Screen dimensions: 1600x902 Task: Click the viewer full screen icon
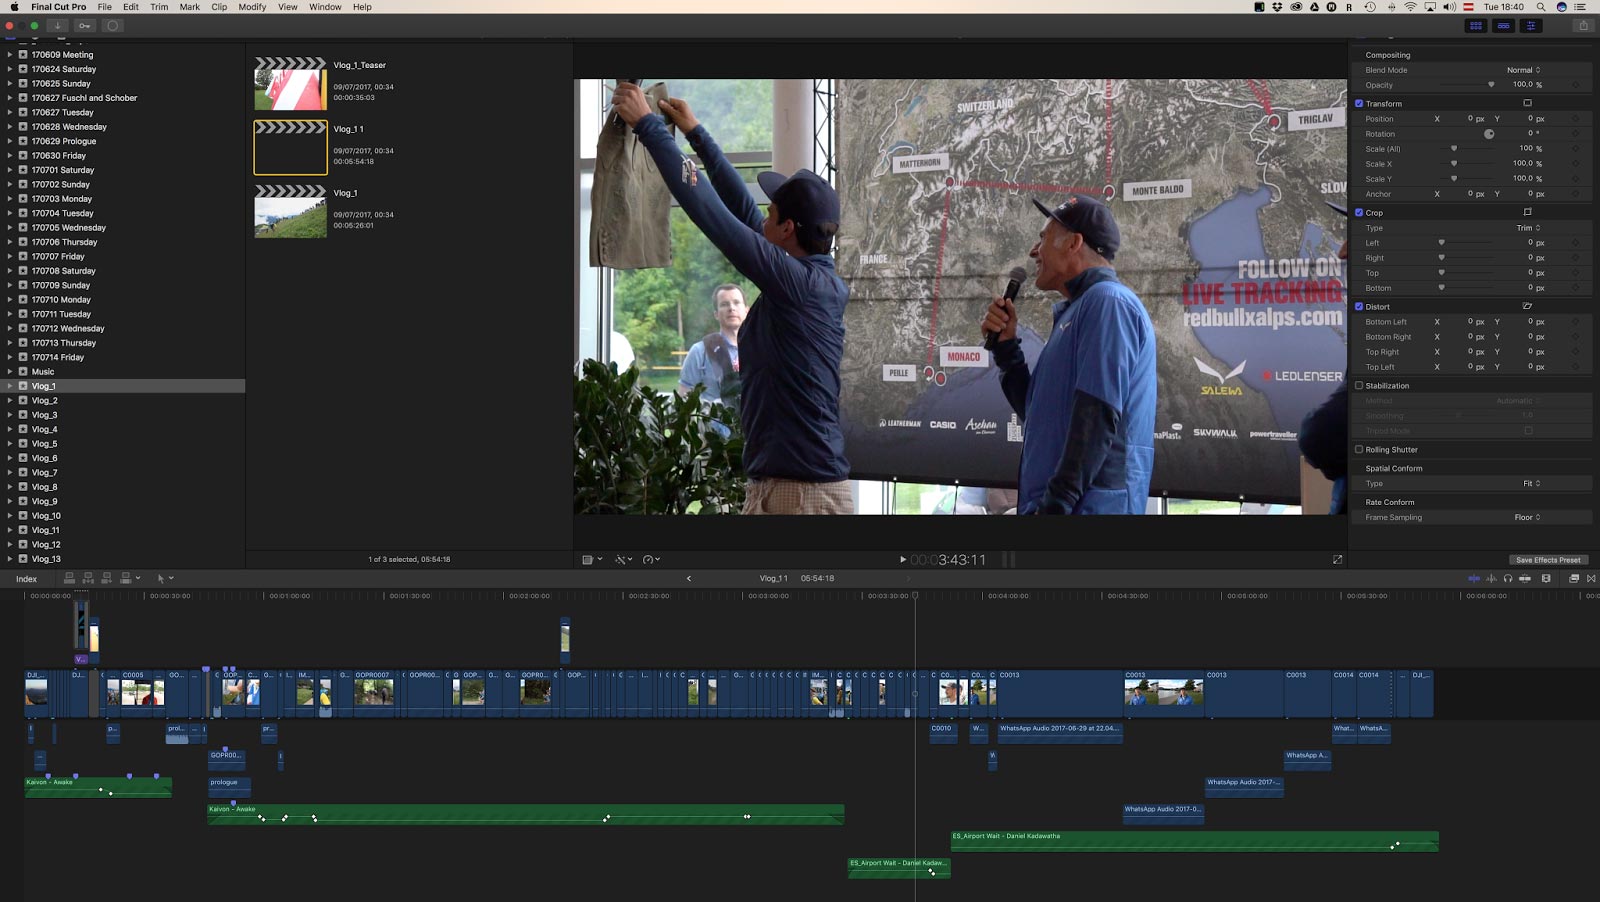[x=1337, y=560]
